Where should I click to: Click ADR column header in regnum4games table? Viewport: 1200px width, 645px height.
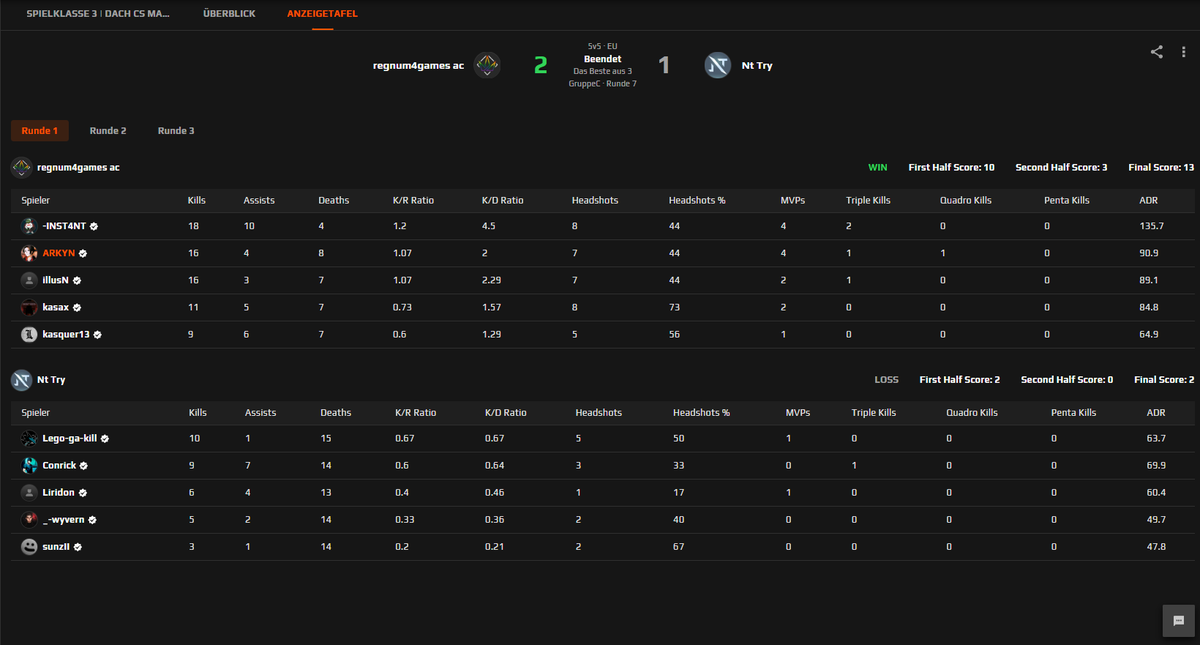(x=1149, y=201)
